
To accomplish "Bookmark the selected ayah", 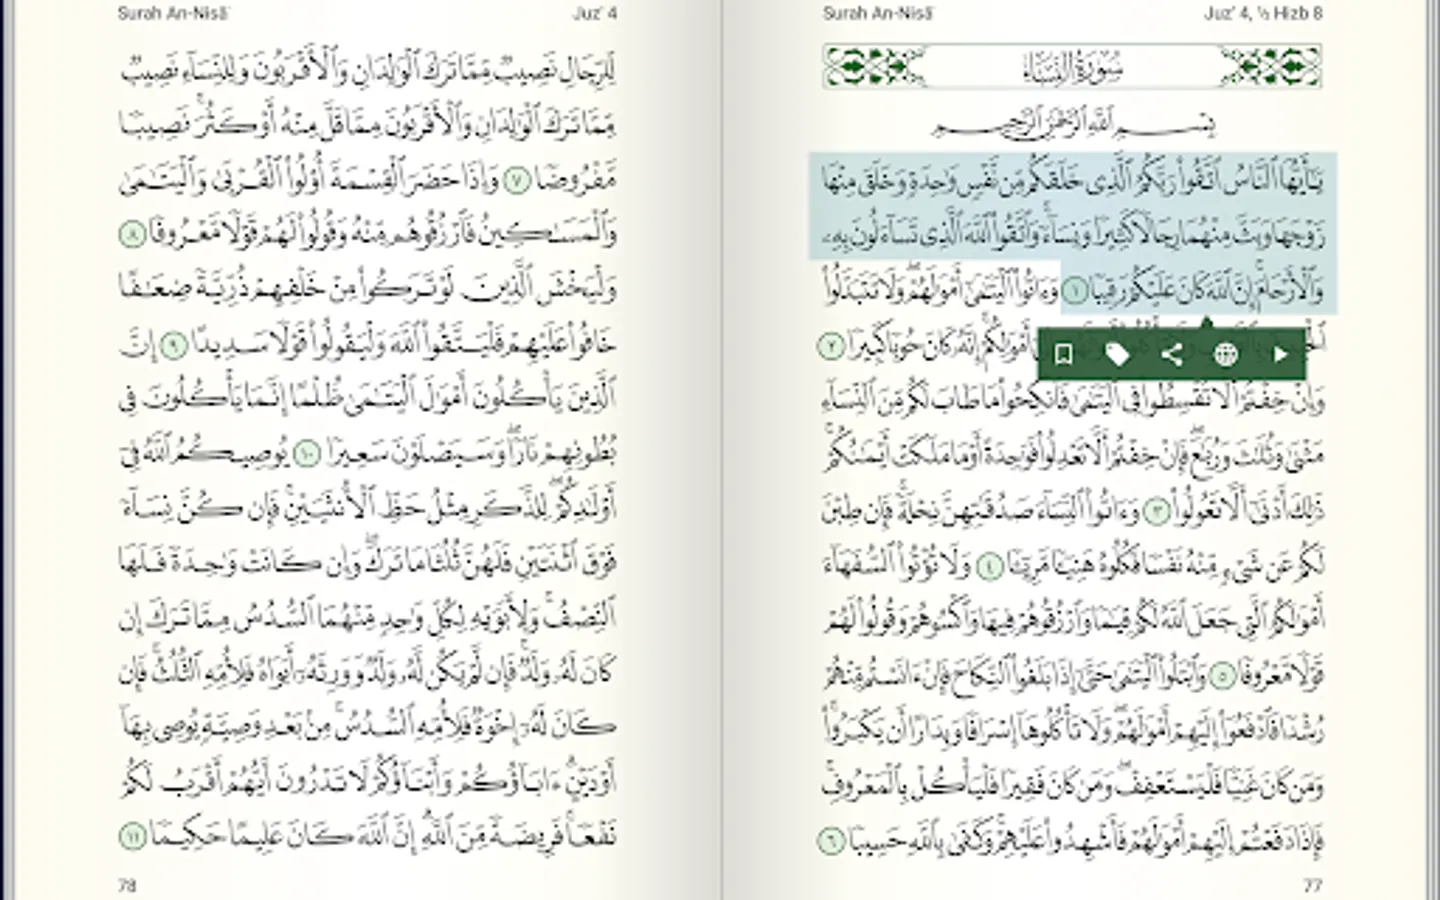I will 1064,355.
